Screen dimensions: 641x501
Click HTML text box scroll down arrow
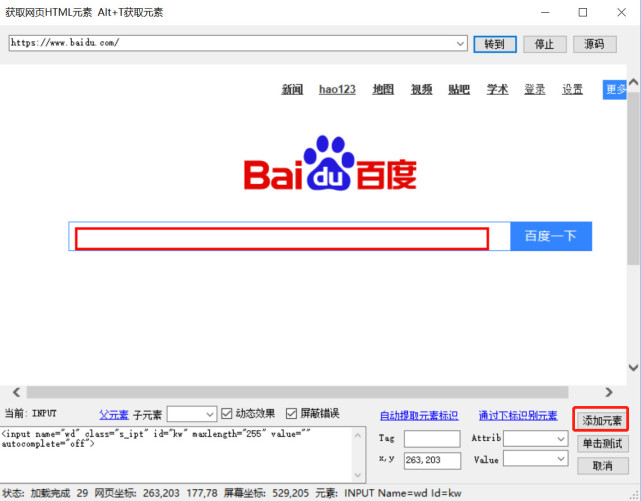[358, 475]
